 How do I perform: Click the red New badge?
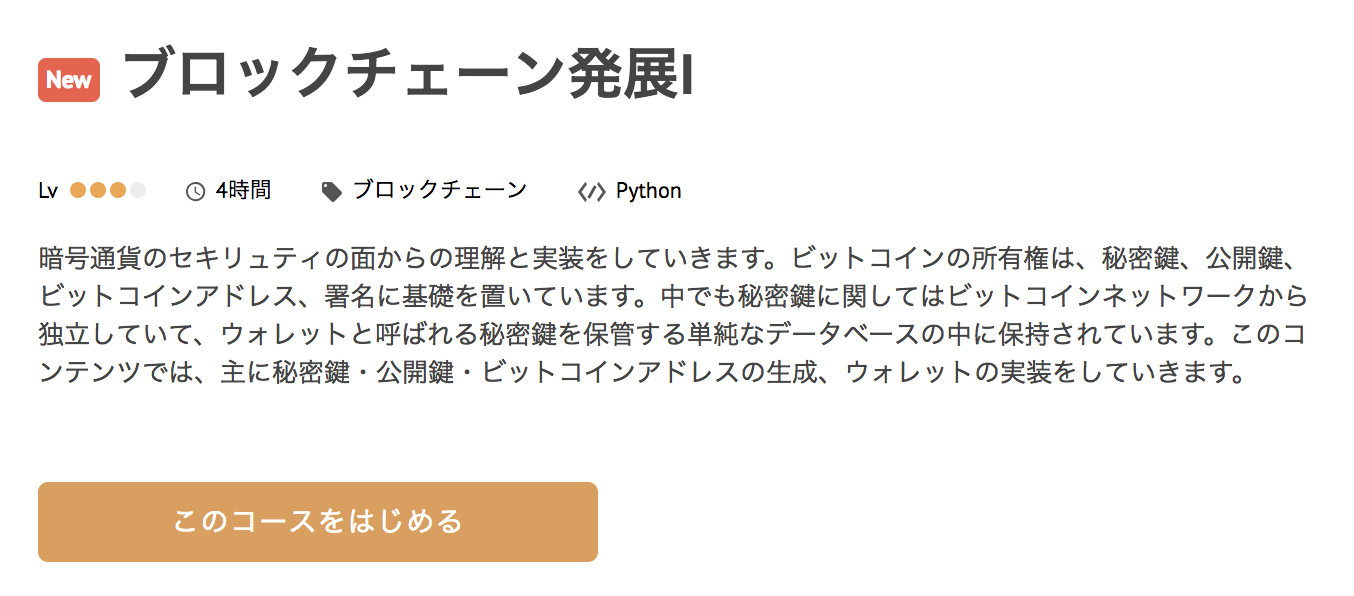click(x=69, y=80)
